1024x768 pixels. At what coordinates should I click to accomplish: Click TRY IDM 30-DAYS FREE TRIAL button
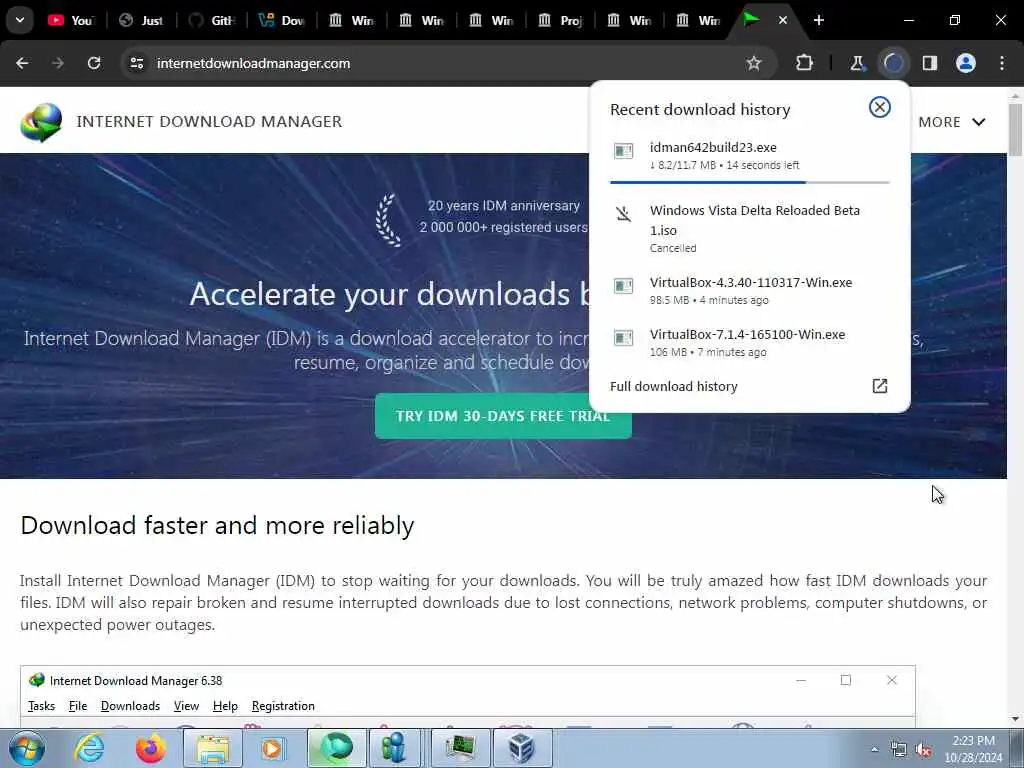click(x=503, y=416)
